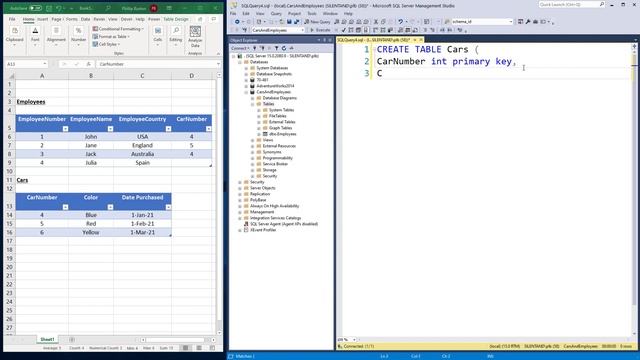Click the New Query toolbar button
The image size is (640, 360).
(317, 22)
